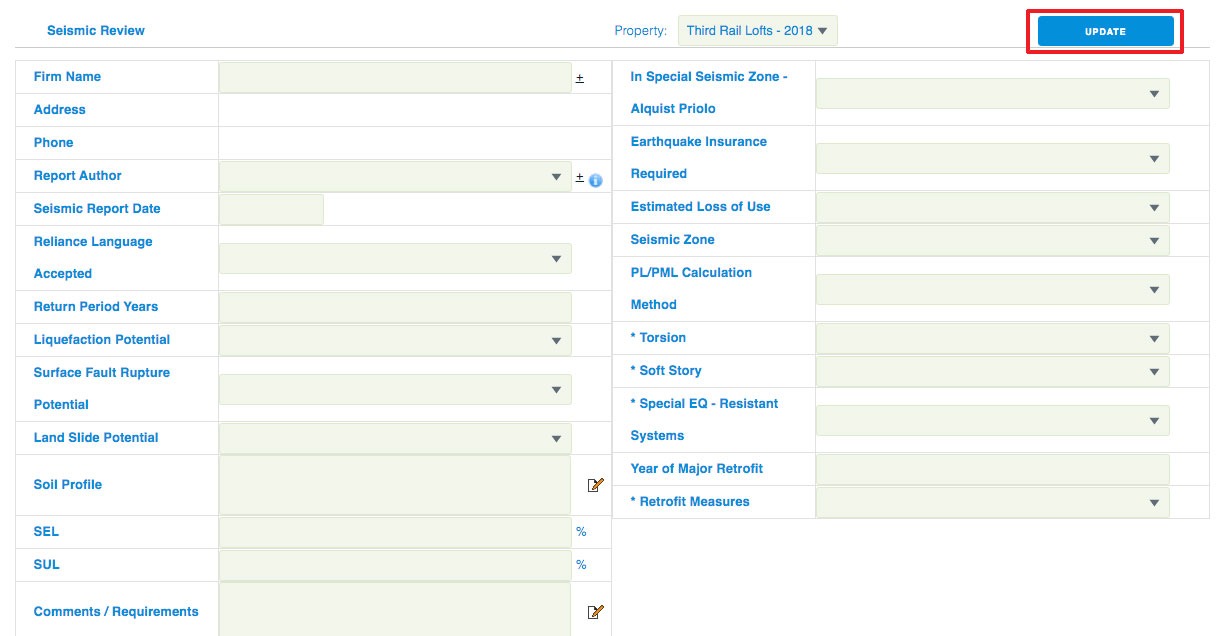Click the Firm Name label
Image resolution: width=1223 pixels, height=636 pixels.
[67, 77]
